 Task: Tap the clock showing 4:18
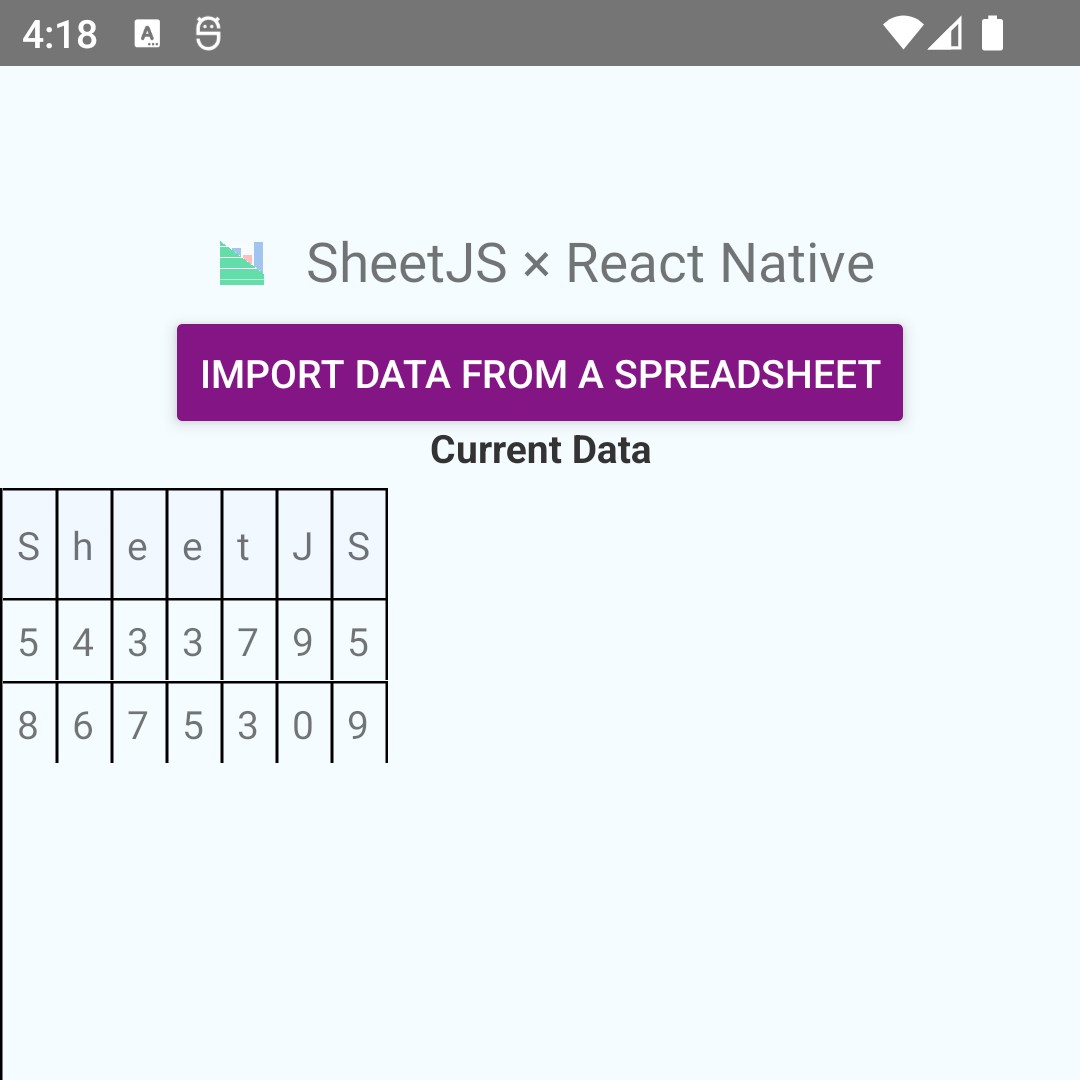pyautogui.click(x=57, y=33)
